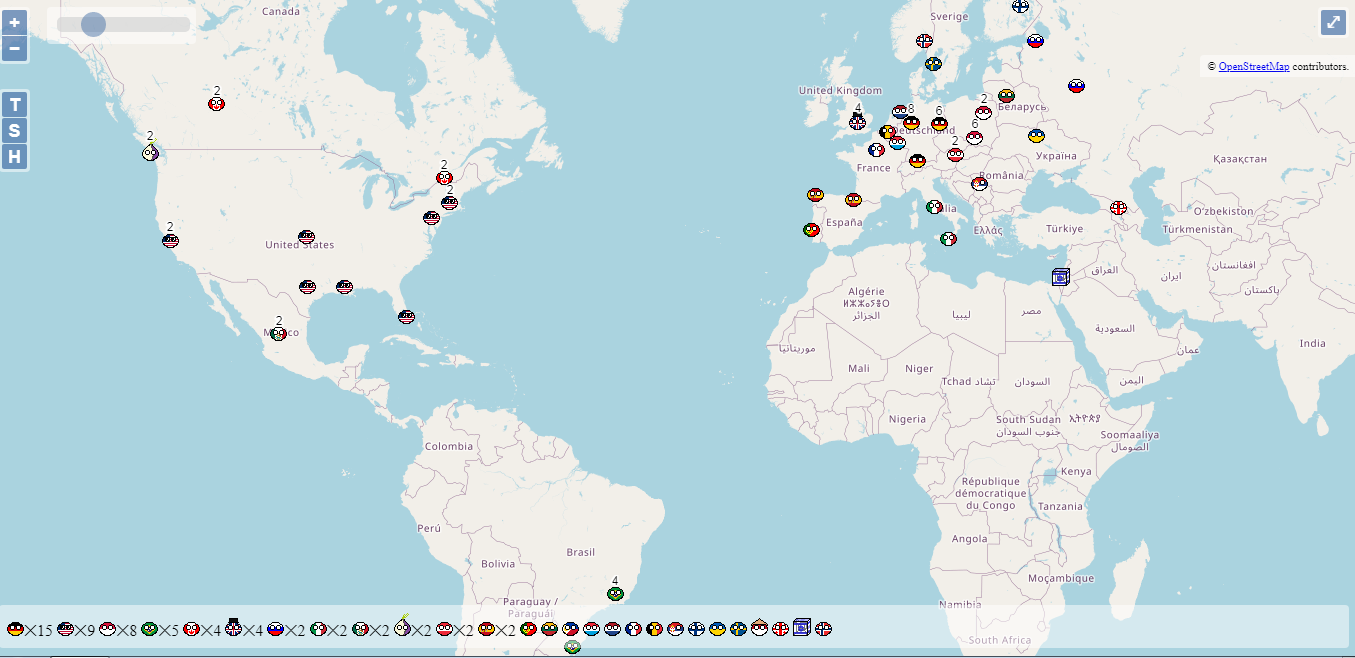
Task: Click USA ×9 ball in the legend
Action: click(66, 629)
